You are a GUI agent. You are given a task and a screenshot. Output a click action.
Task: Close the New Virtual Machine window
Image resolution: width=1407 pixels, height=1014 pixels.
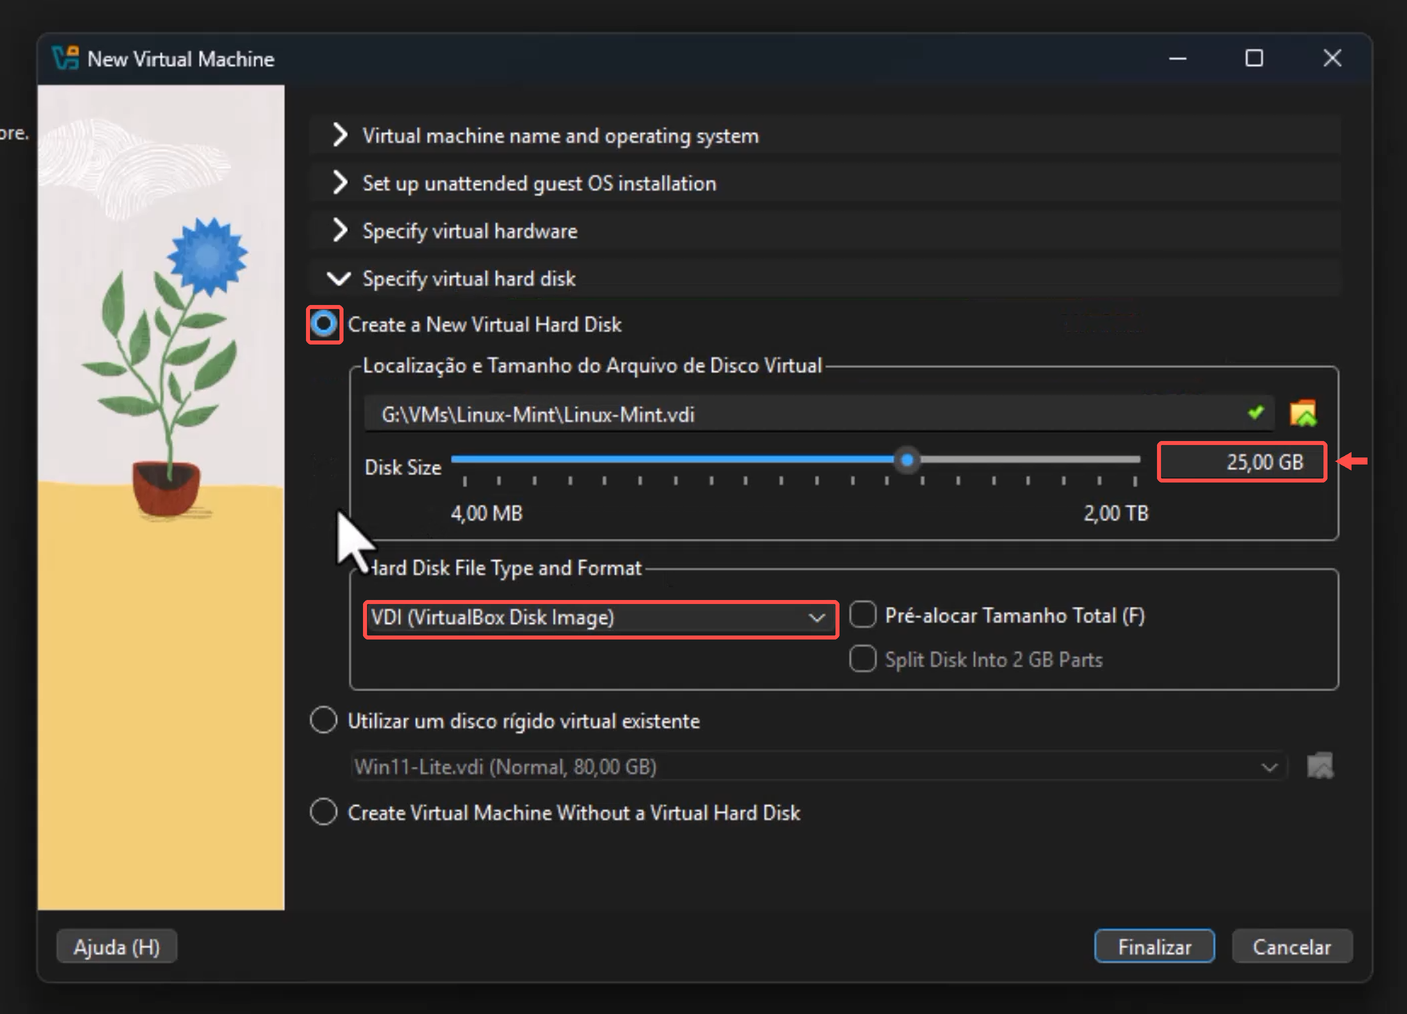[1332, 58]
